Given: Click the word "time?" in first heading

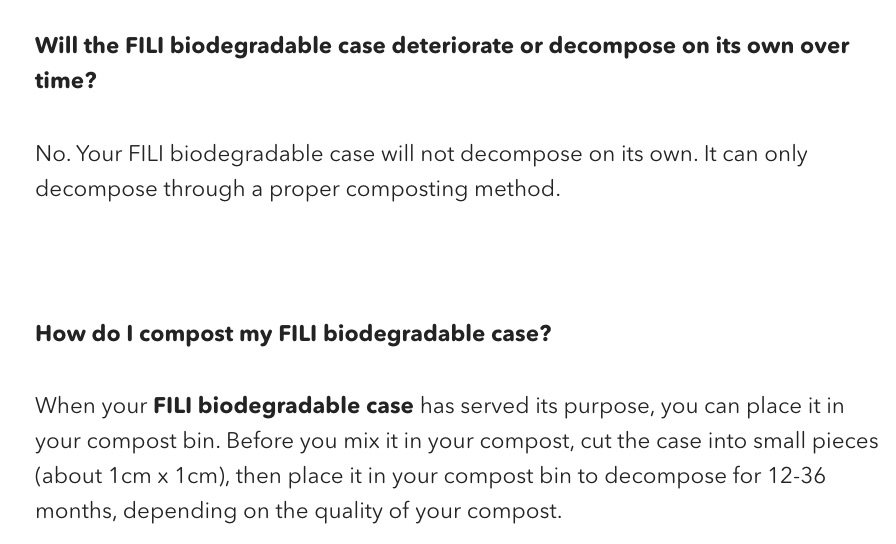Looking at the screenshot, I should [66, 80].
